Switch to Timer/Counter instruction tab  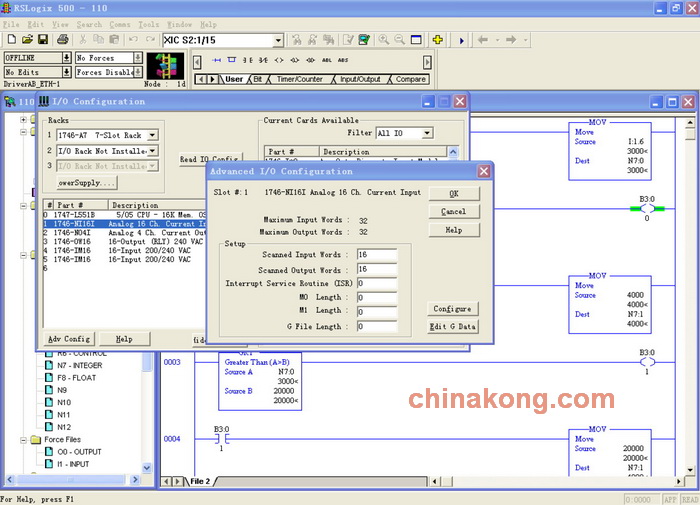(300, 79)
